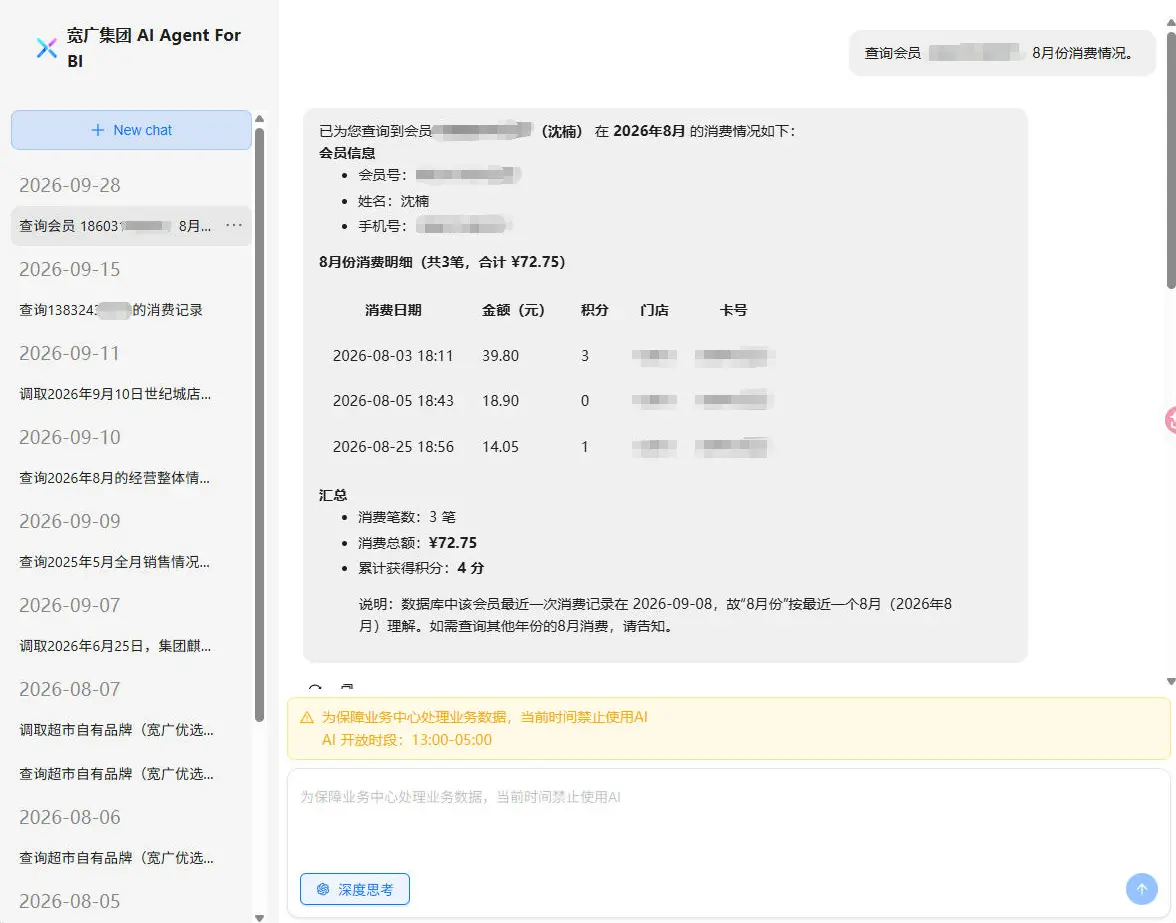The image size is (1176, 923).
Task: Click the amount cell 14.05
Action: coord(500,447)
